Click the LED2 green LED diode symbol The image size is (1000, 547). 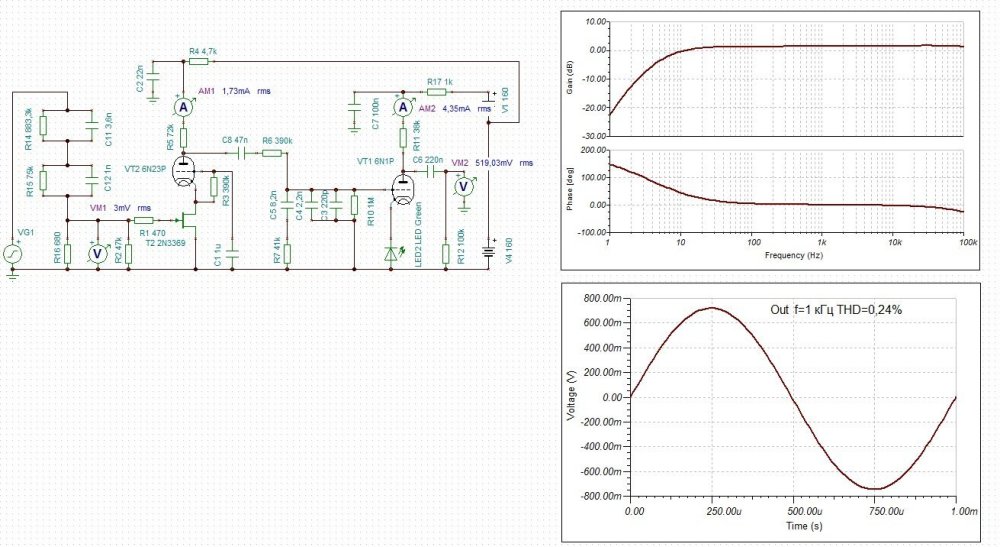coord(391,254)
